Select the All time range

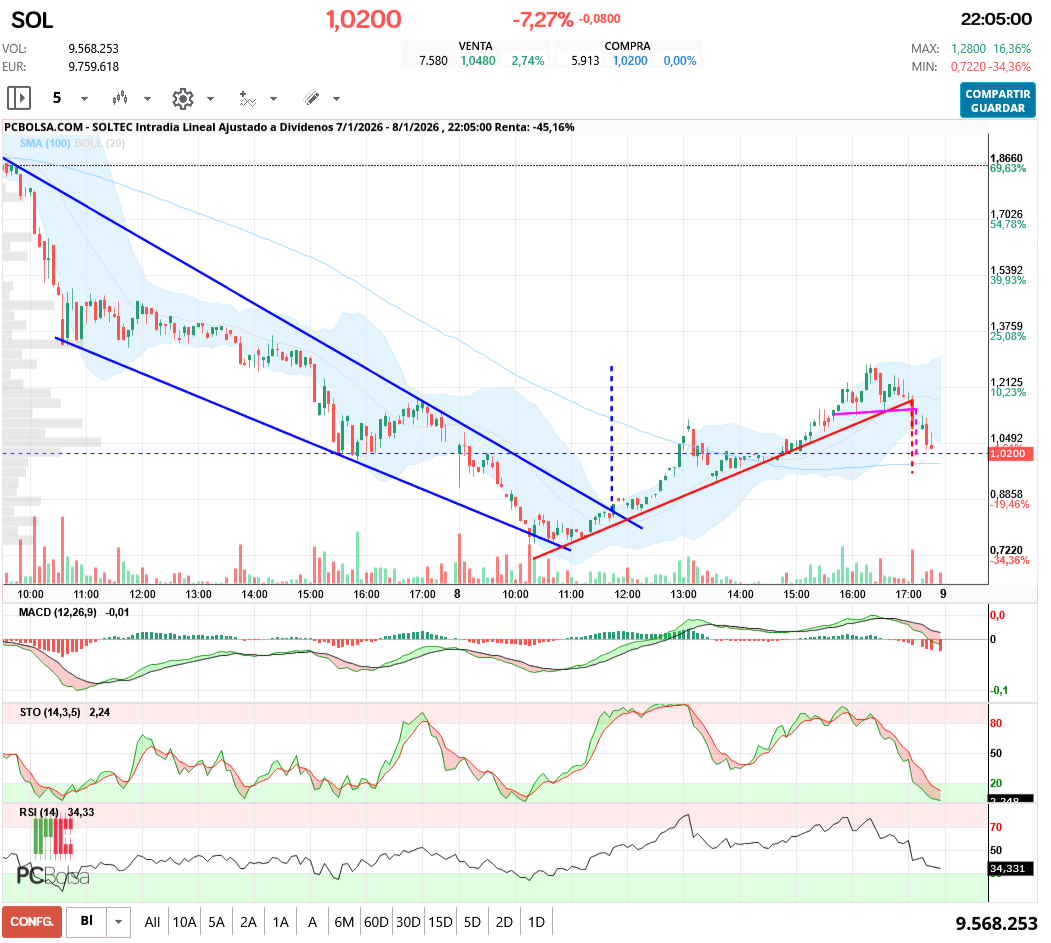point(152,922)
